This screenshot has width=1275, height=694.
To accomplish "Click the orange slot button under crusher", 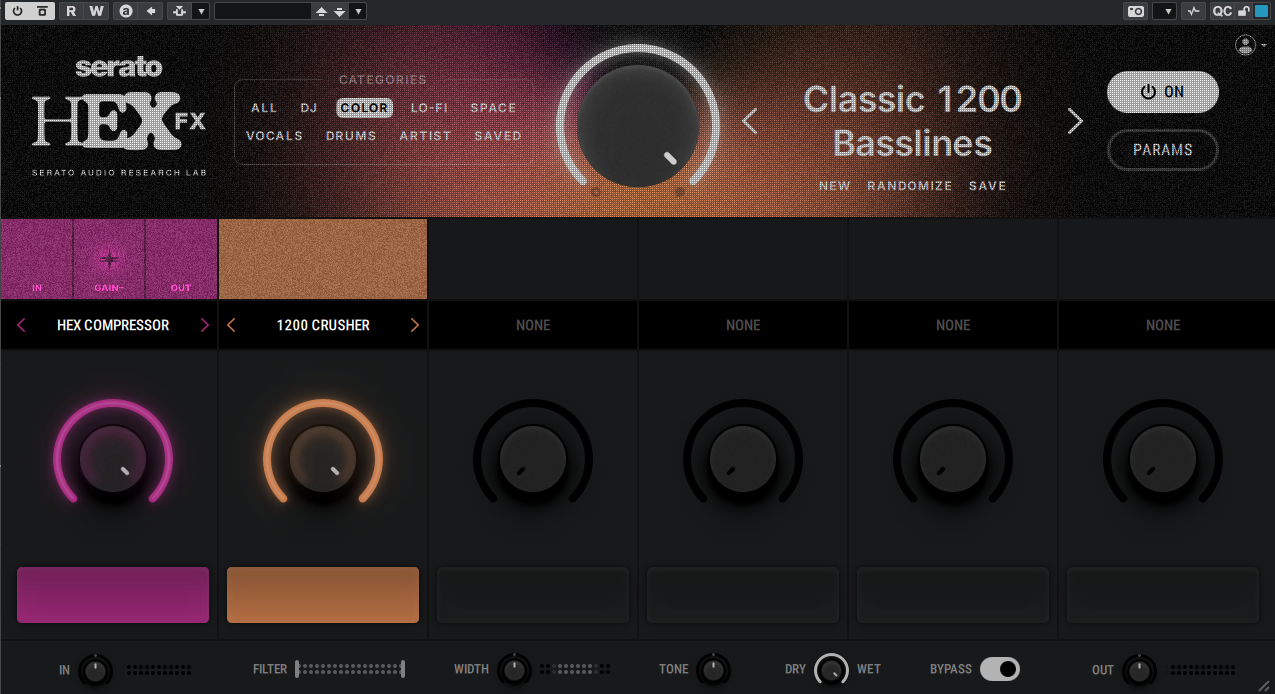I will coord(323,595).
